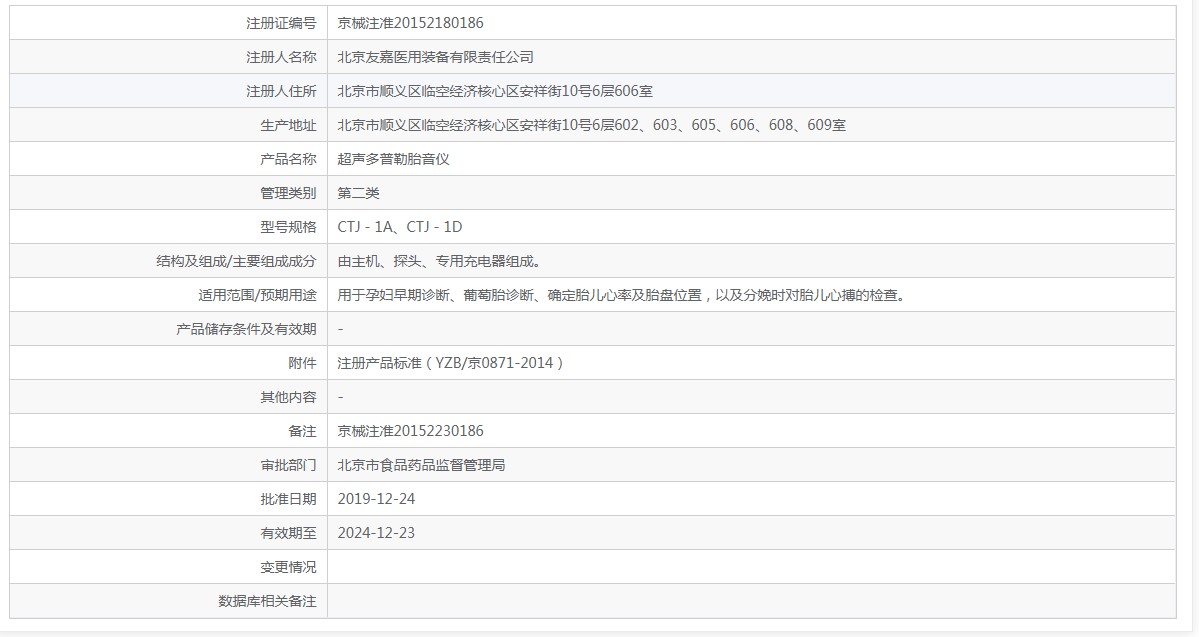The image size is (1199, 637).
Task: Select the 结构及组成/主要组成成分 label
Action: click(236, 262)
